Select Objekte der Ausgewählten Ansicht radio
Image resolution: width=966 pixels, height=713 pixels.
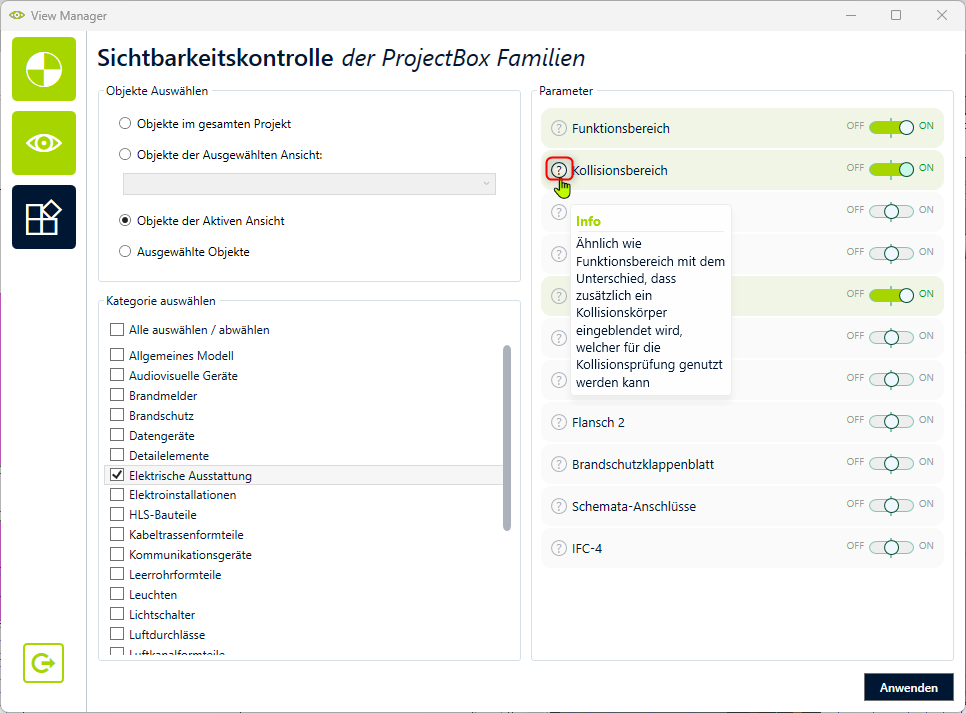pos(125,154)
